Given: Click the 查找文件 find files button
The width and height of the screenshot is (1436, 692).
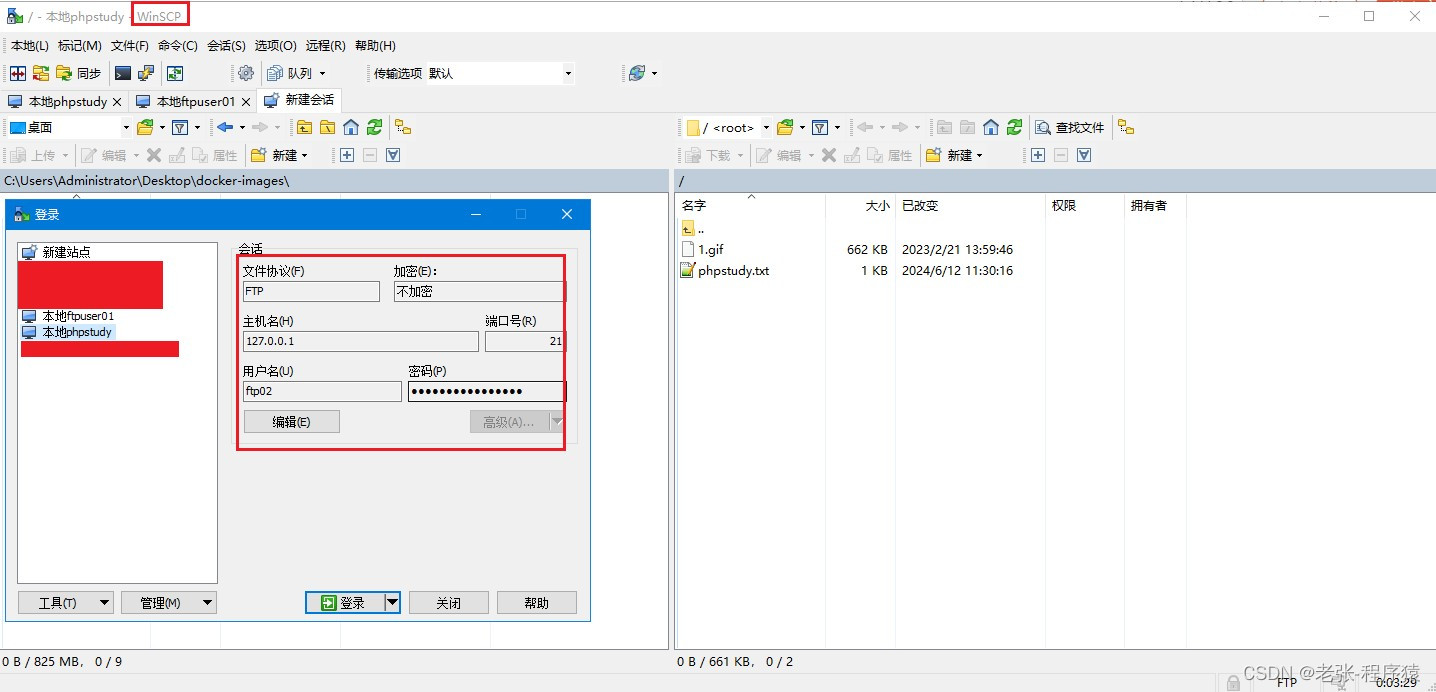Looking at the screenshot, I should [x=1070, y=127].
